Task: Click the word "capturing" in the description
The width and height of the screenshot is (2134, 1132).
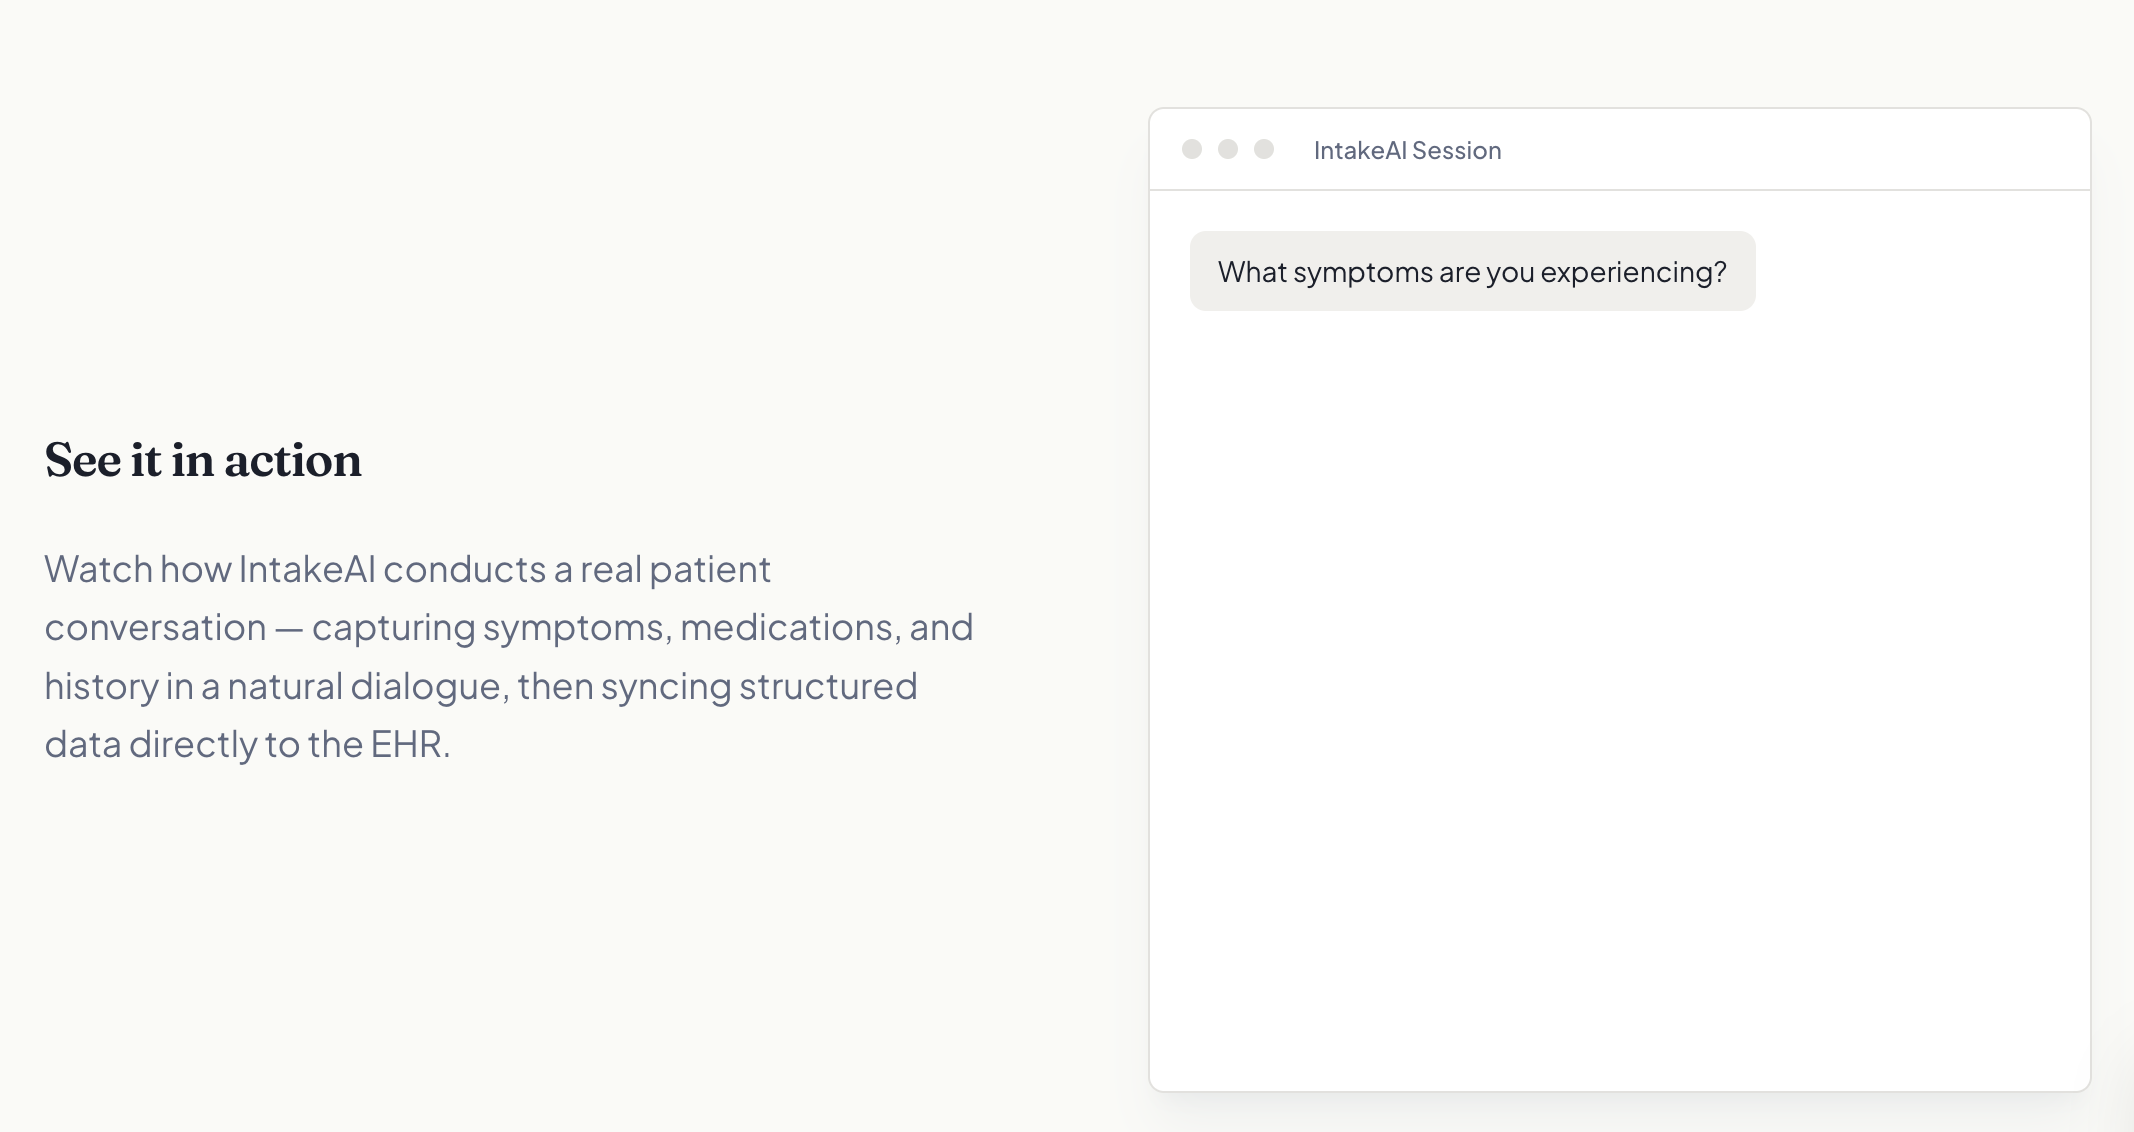Action: (x=393, y=627)
